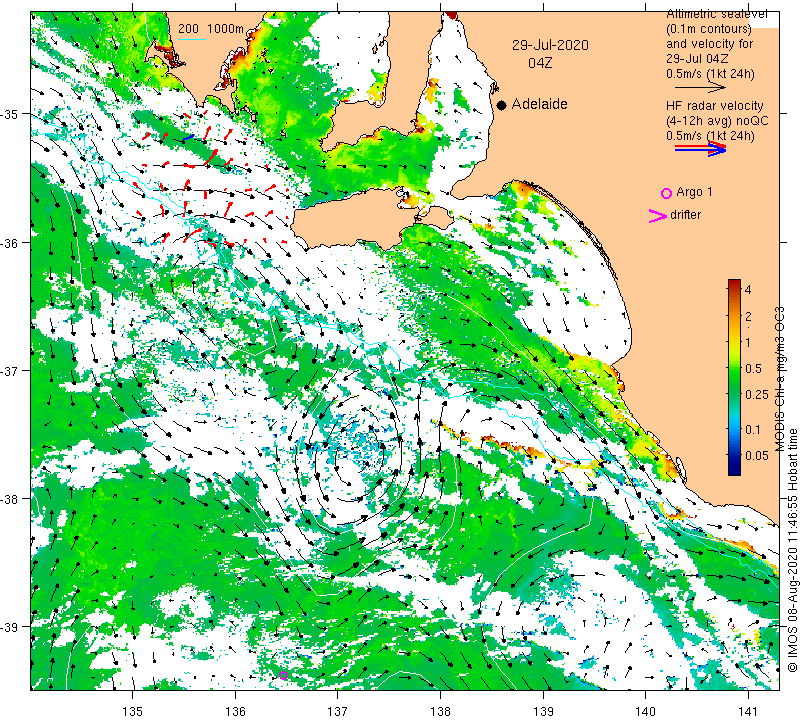800x720 pixels.
Task: Click the "(0.1m contours)" legend text
Action: [x=709, y=29]
